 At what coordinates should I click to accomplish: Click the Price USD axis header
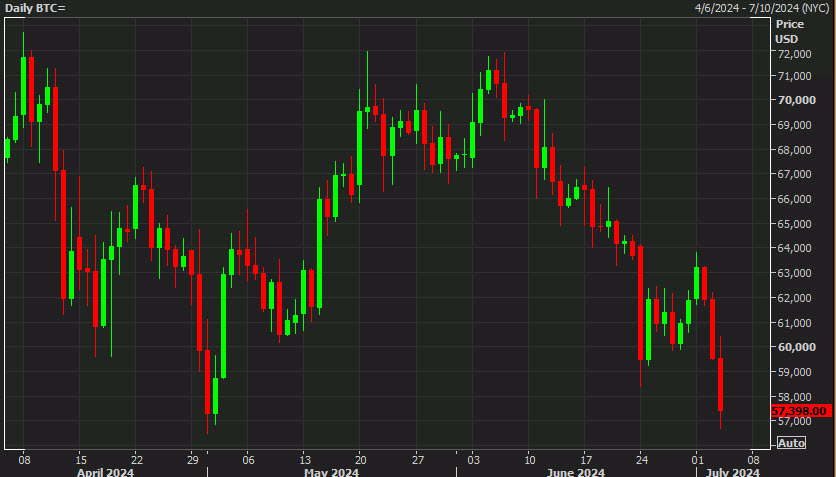tap(789, 31)
